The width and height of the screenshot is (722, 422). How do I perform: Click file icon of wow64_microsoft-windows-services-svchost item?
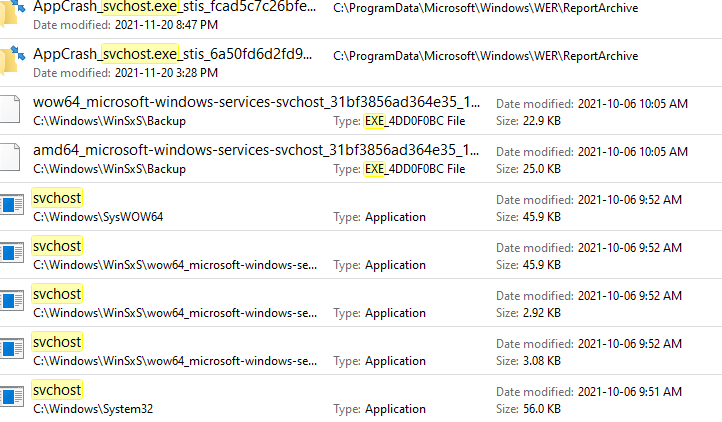pos(10,109)
